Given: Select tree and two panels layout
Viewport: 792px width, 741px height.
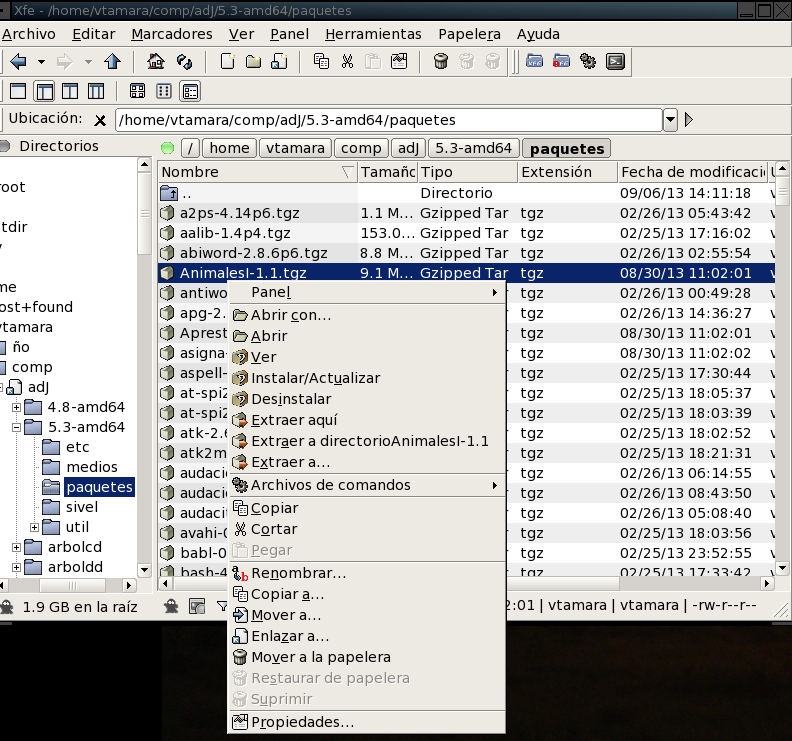Looking at the screenshot, I should tap(96, 91).
